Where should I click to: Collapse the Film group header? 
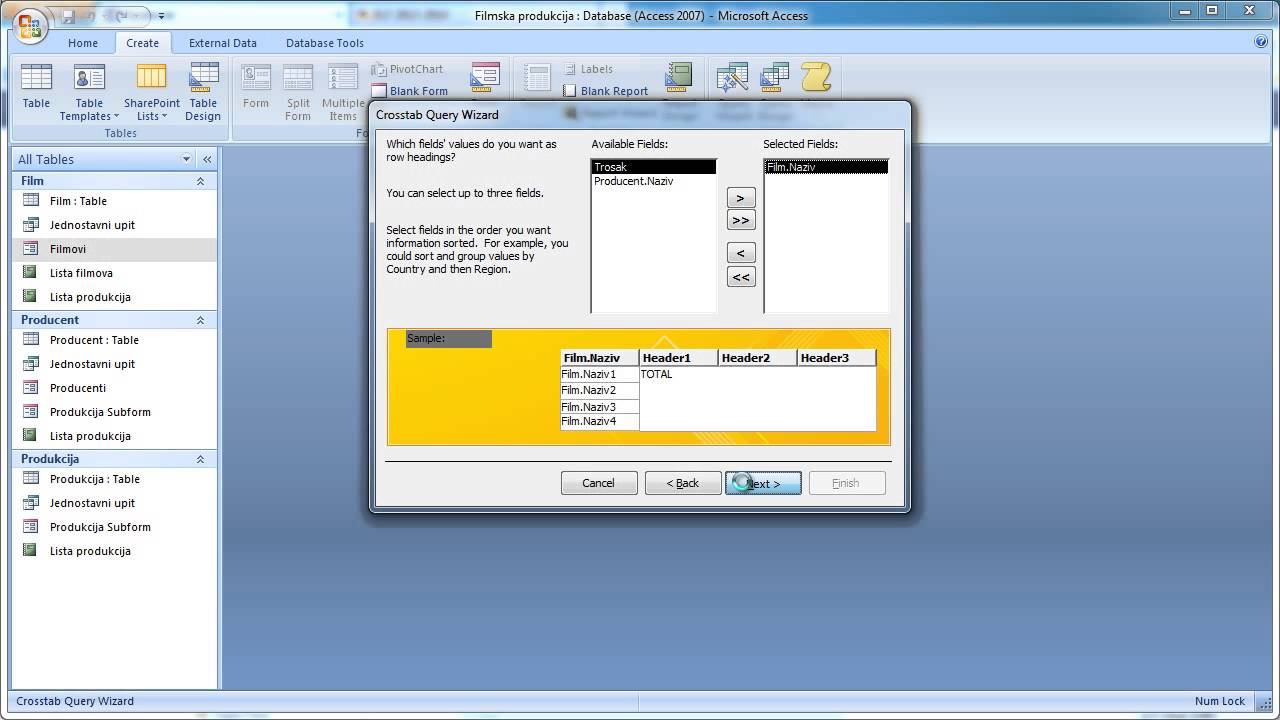tap(200, 181)
